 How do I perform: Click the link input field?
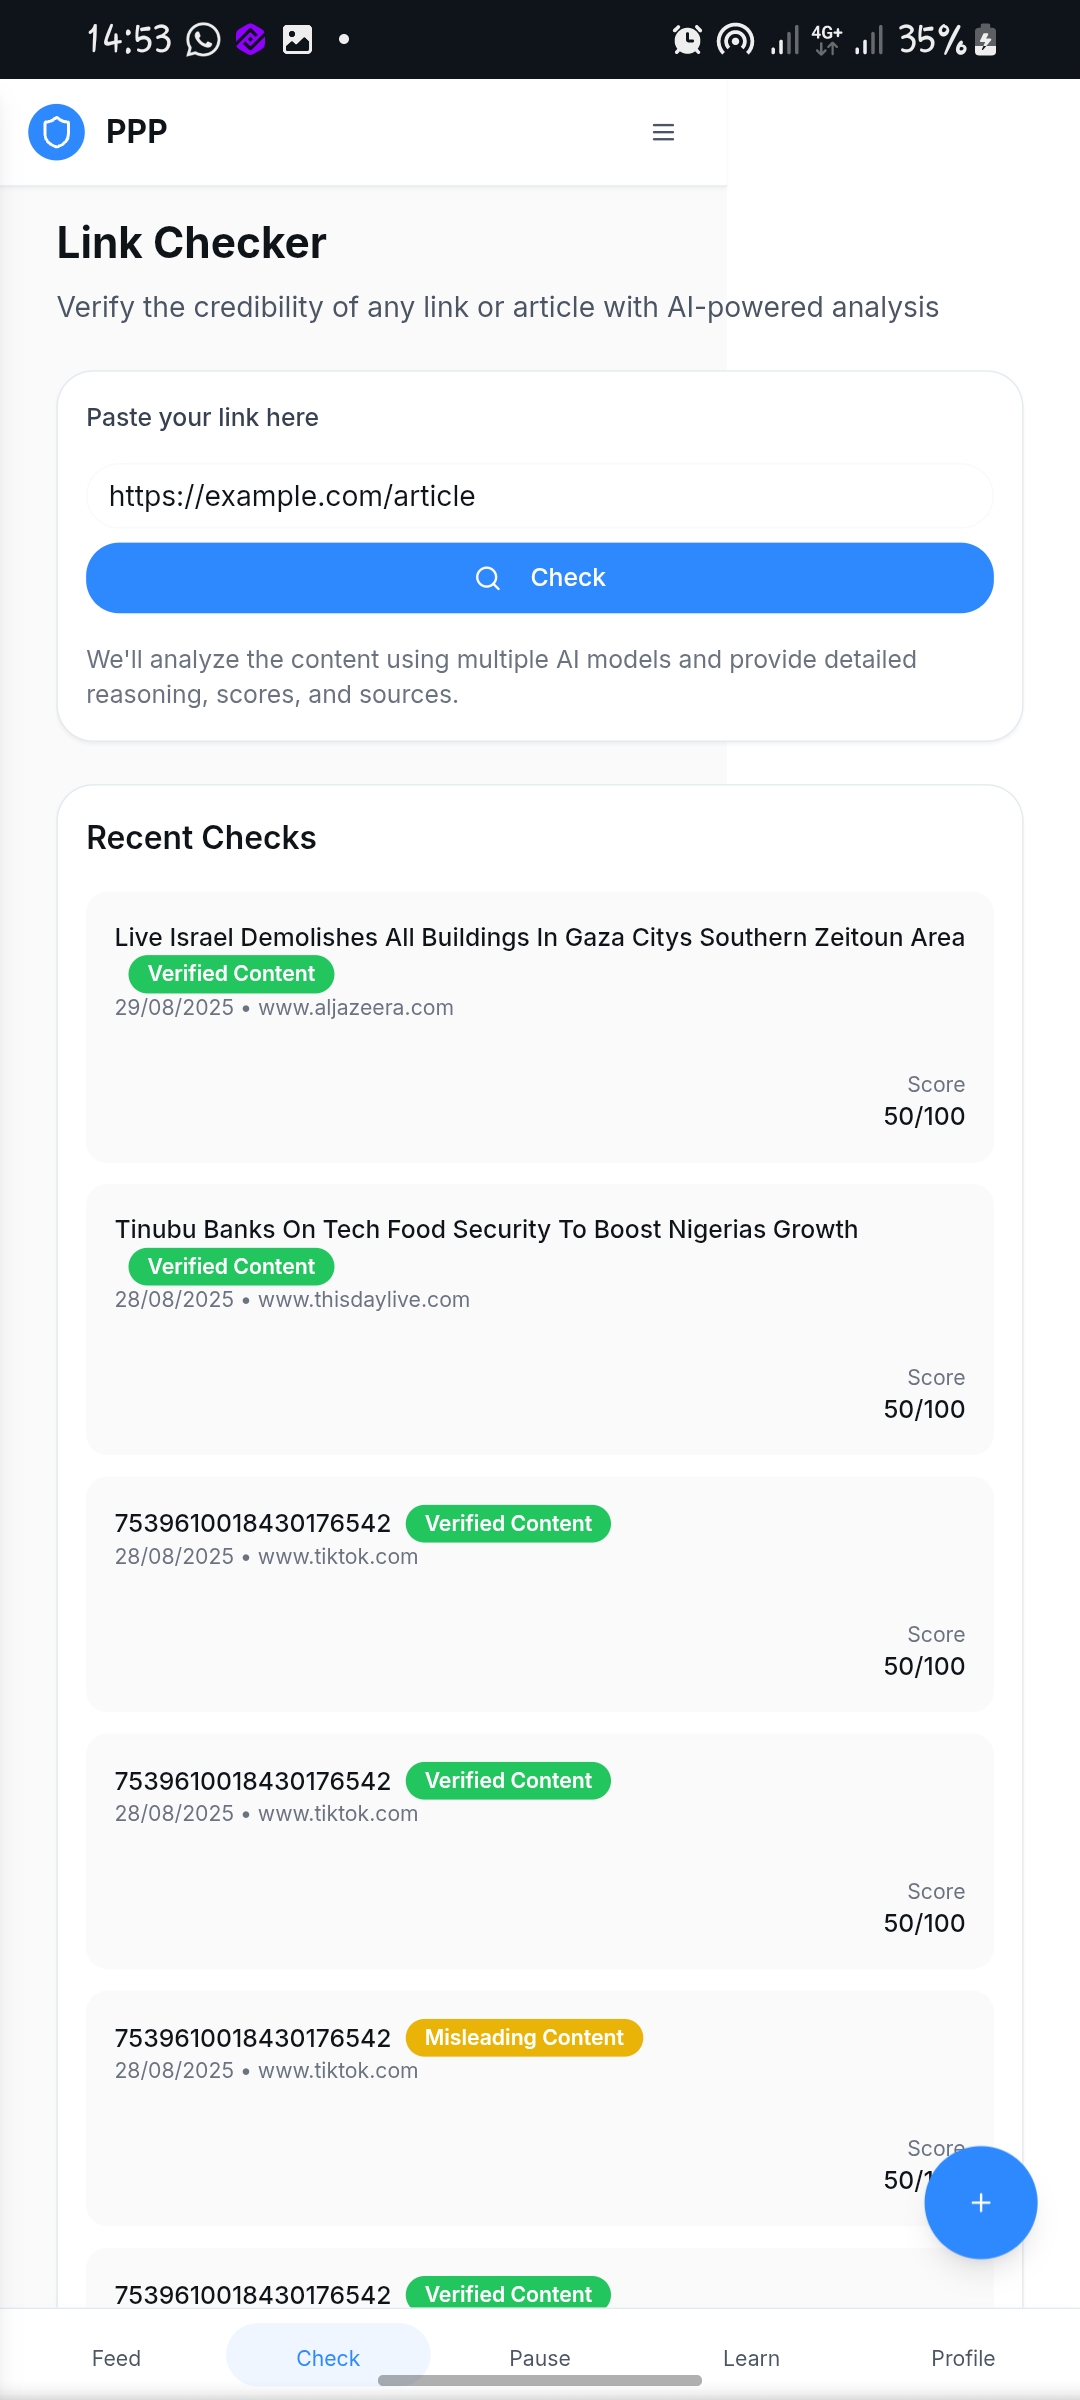tap(539, 496)
